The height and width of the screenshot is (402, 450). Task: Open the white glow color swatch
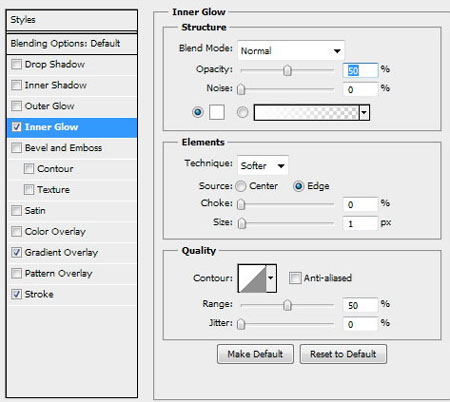pos(217,112)
